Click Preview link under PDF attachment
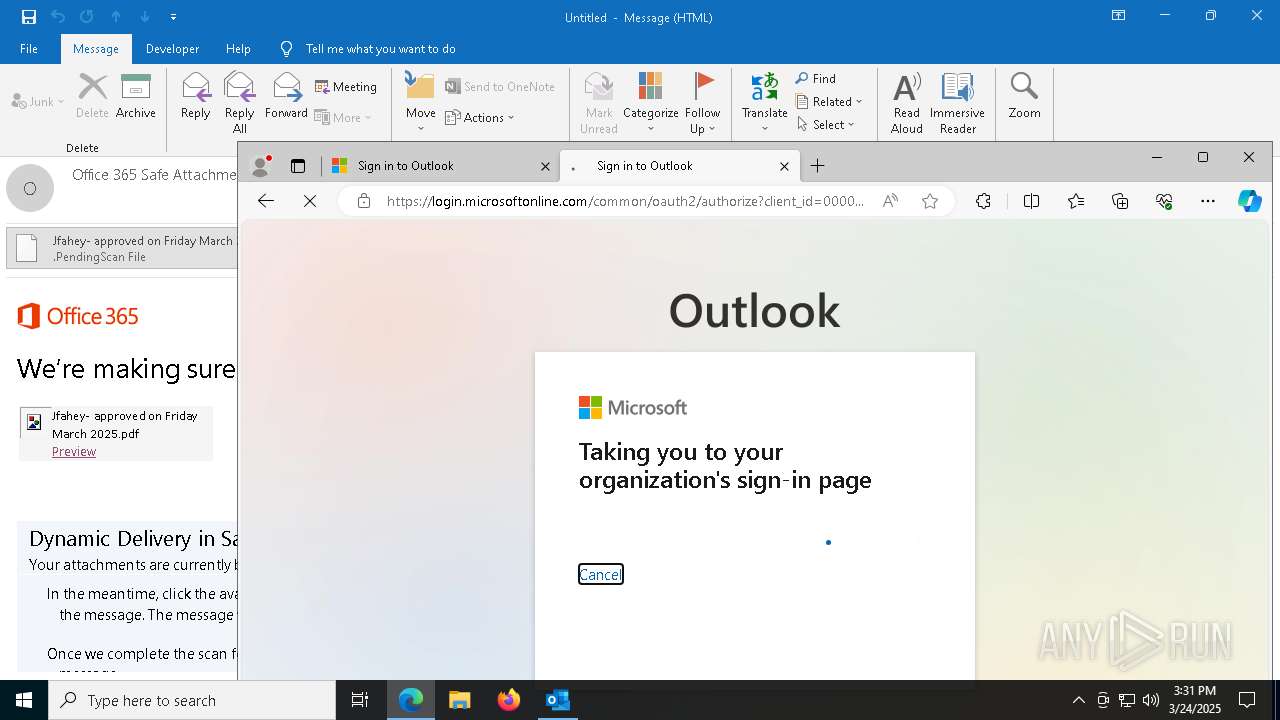The height and width of the screenshot is (720, 1280). click(x=74, y=452)
